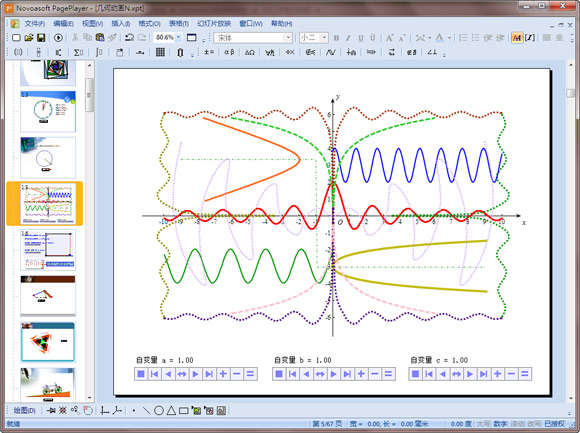Image resolution: width=580 pixels, height=433 pixels.
Task: Expand the zoom 80.6% dropdown
Action: 178,37
